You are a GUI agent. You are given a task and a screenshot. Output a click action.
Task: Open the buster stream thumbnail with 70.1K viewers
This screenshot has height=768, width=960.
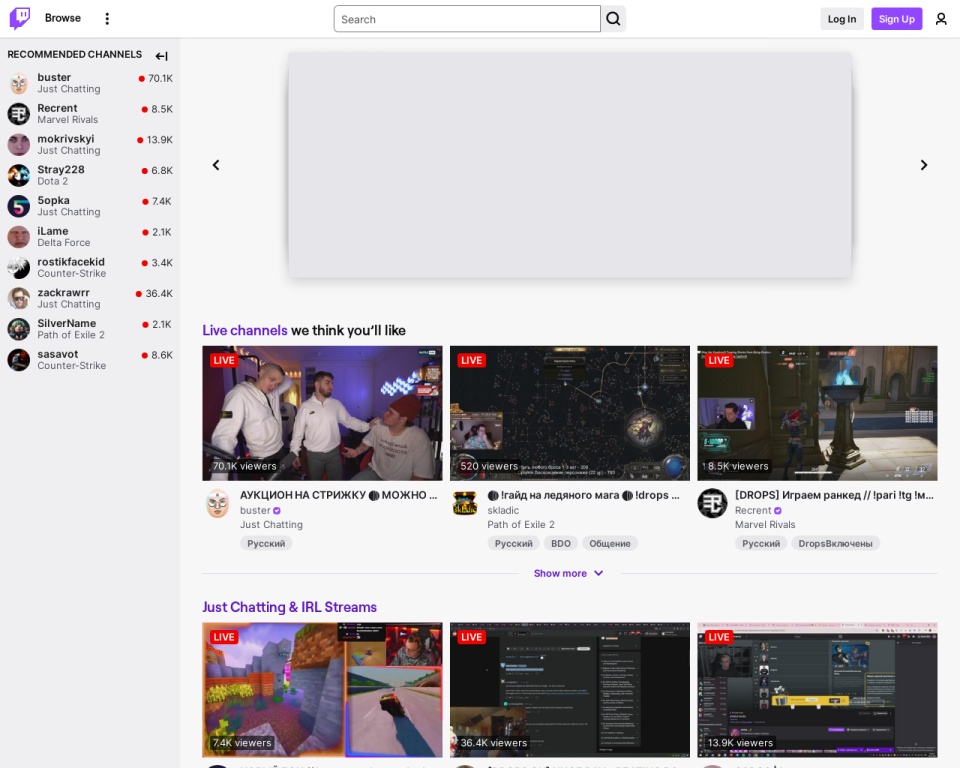coord(322,413)
